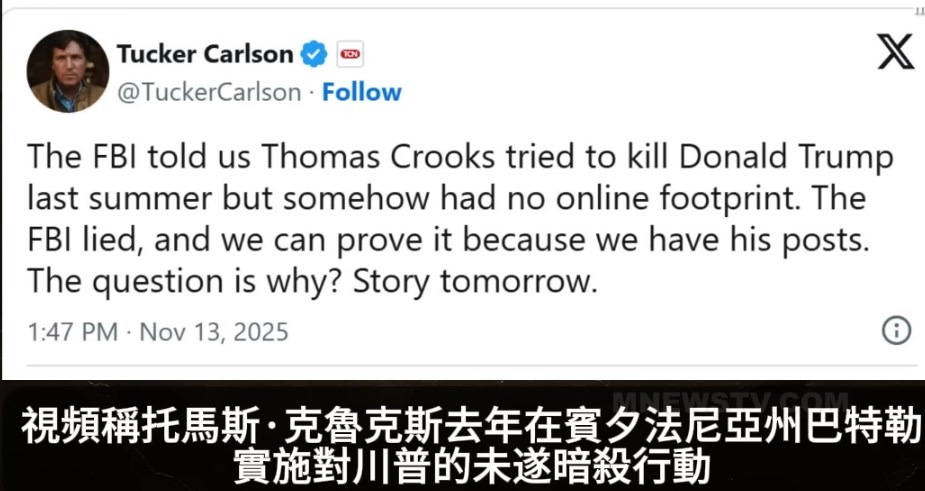Click the faint MNEWSTV.COM watermark
Image resolution: width=925 pixels, height=491 pixels.
[x=730, y=400]
